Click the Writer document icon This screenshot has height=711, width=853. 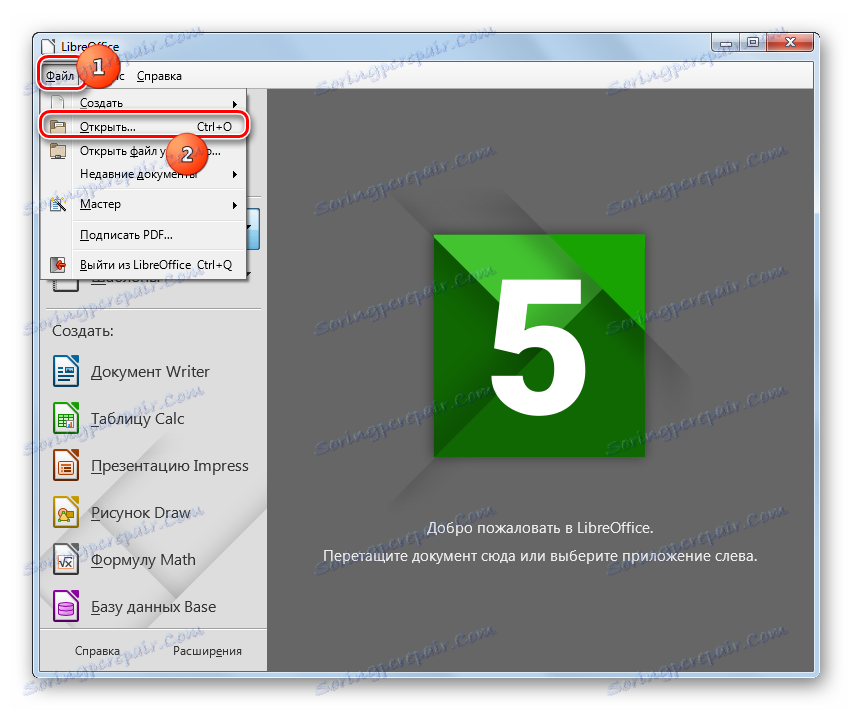66,371
